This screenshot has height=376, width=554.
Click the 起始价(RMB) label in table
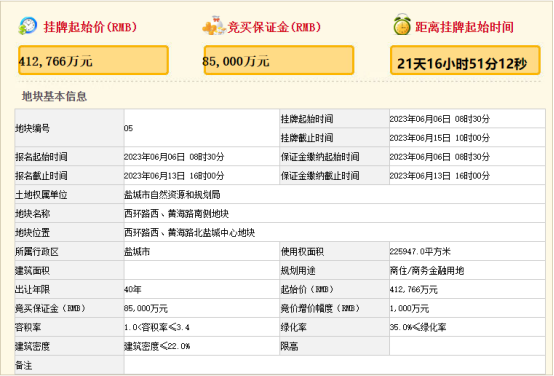(x=307, y=290)
